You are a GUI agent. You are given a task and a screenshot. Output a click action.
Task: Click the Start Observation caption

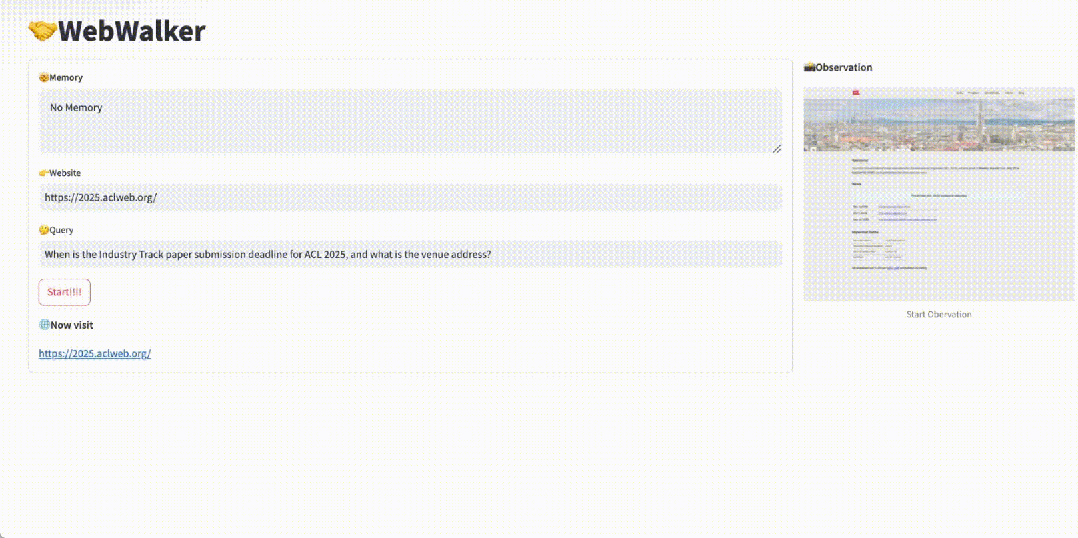938,314
